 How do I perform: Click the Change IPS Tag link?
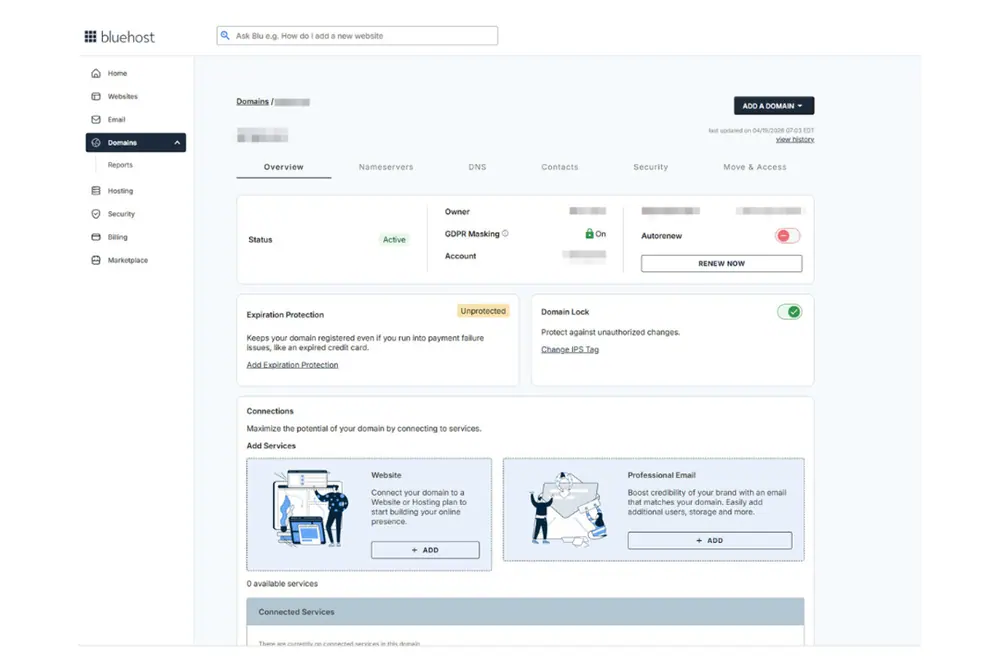570,349
